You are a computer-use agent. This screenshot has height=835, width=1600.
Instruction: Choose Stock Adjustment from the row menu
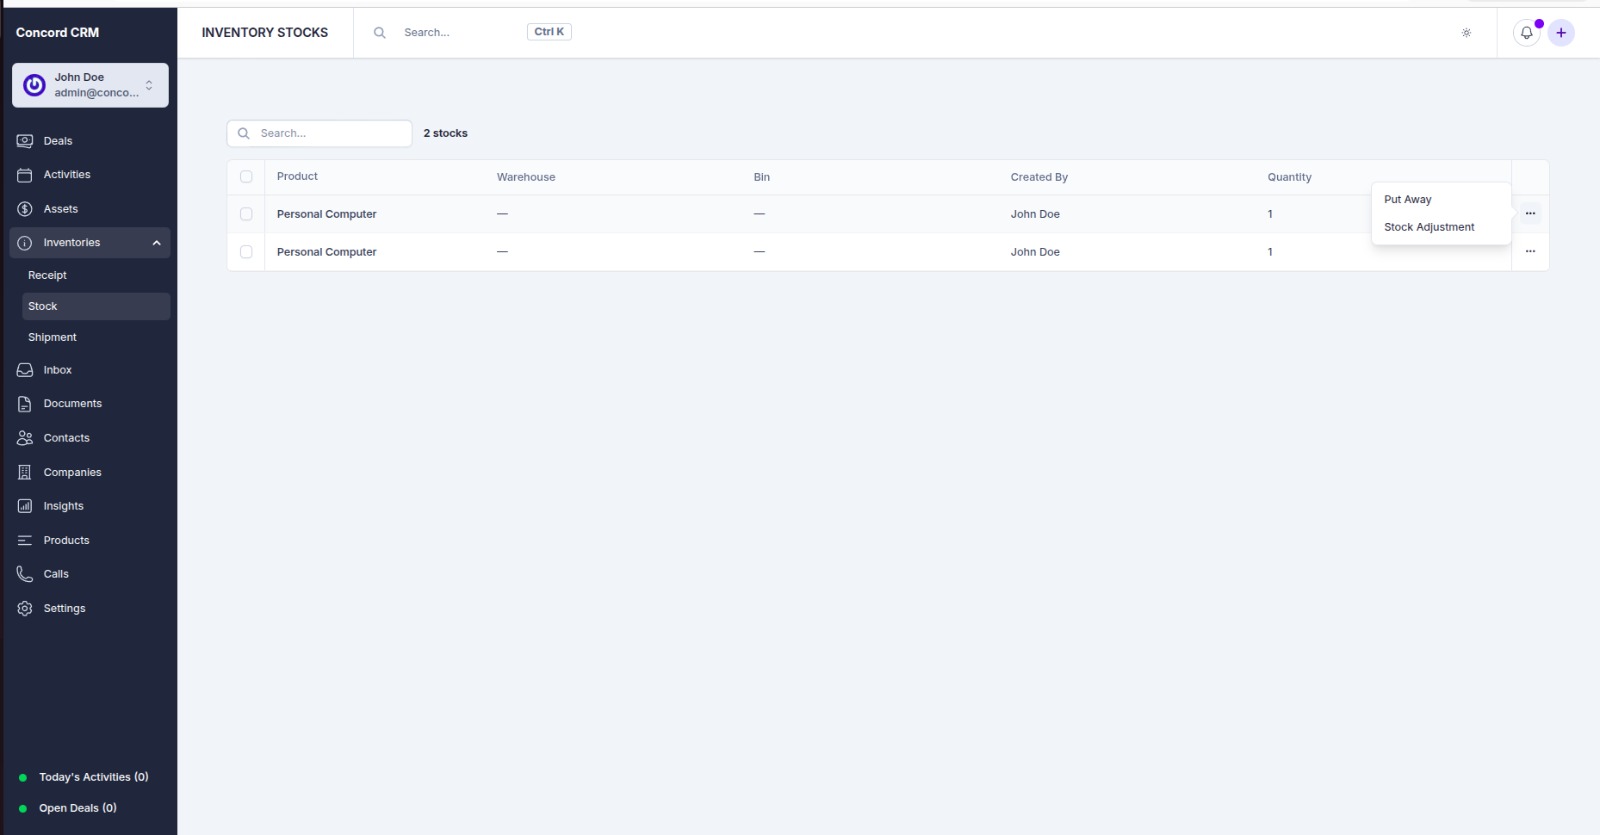1429,227
